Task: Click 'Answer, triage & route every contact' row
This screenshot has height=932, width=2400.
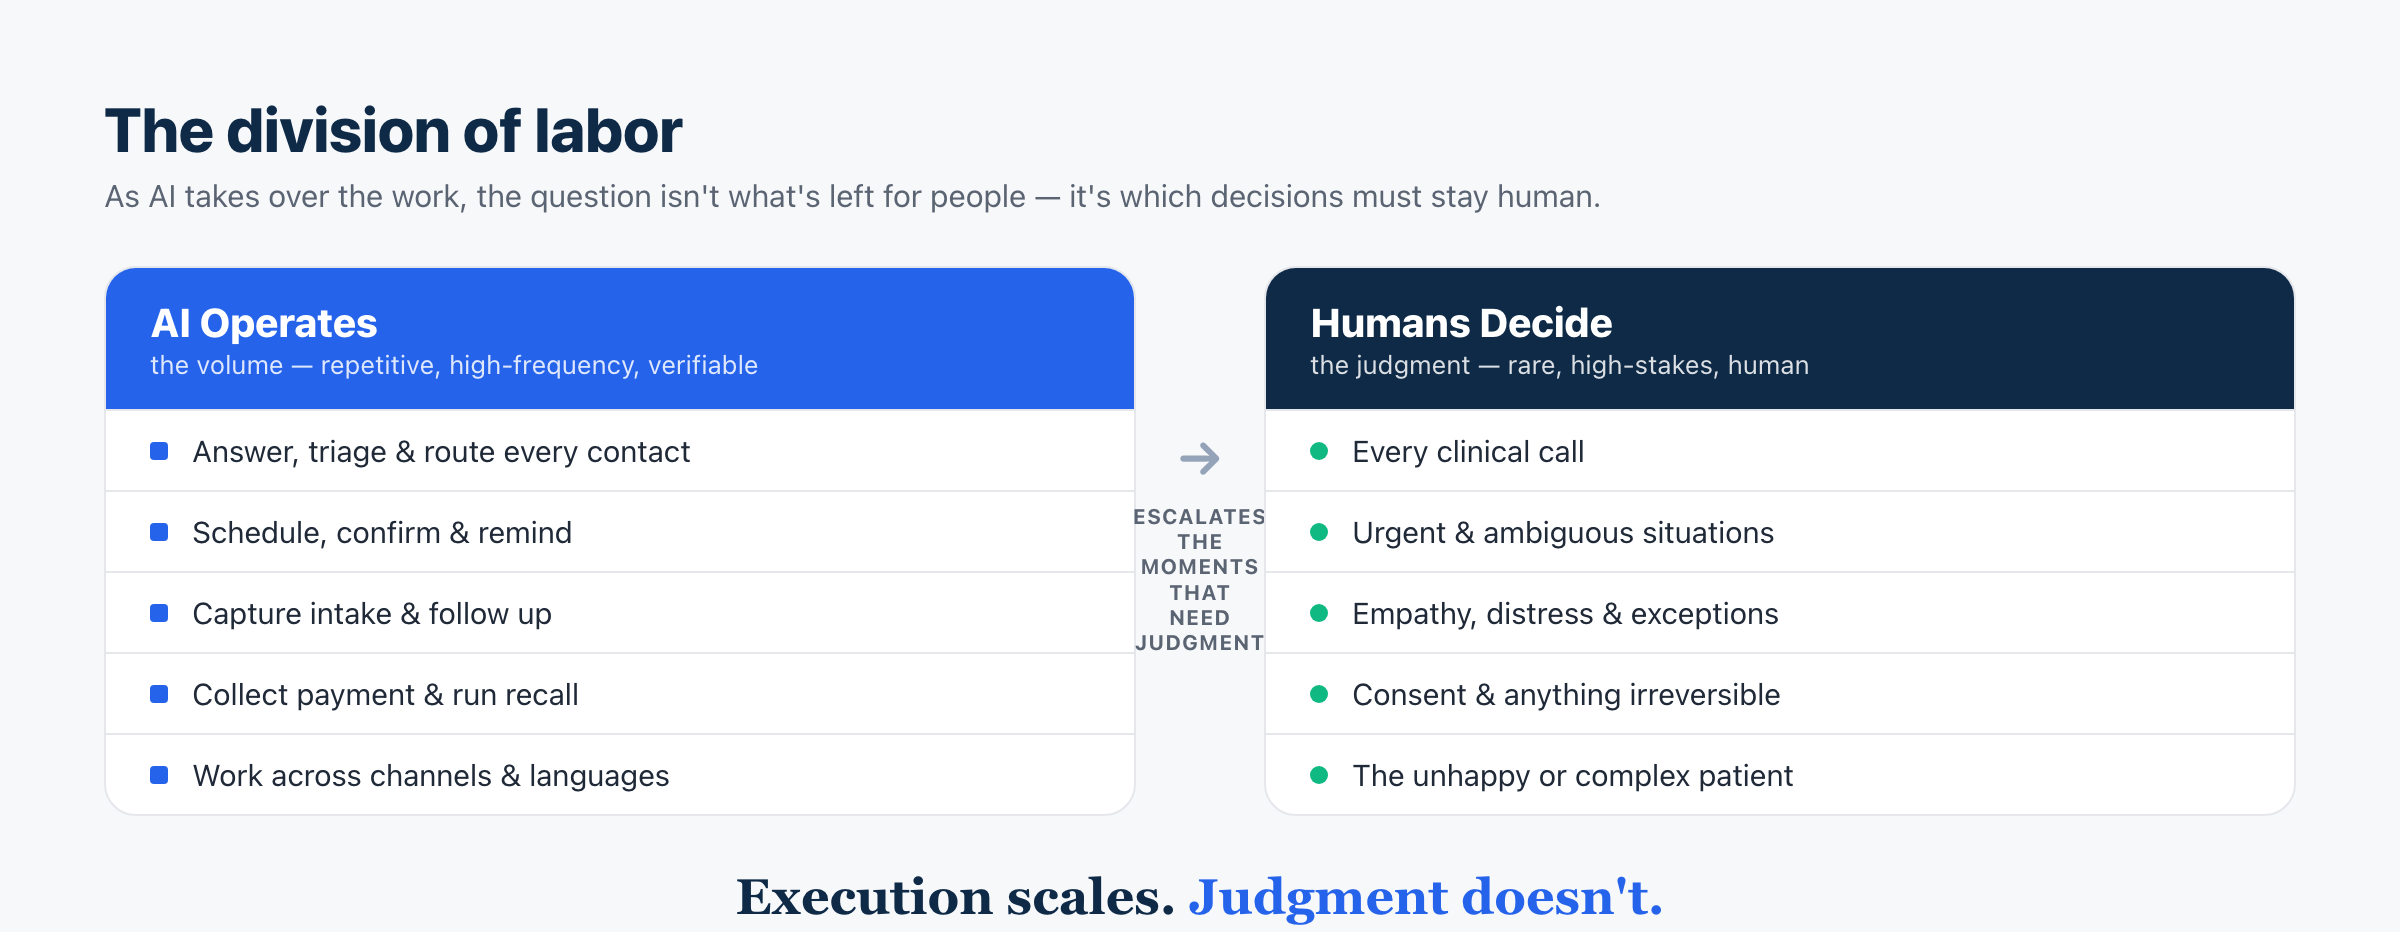Action: pos(620,451)
